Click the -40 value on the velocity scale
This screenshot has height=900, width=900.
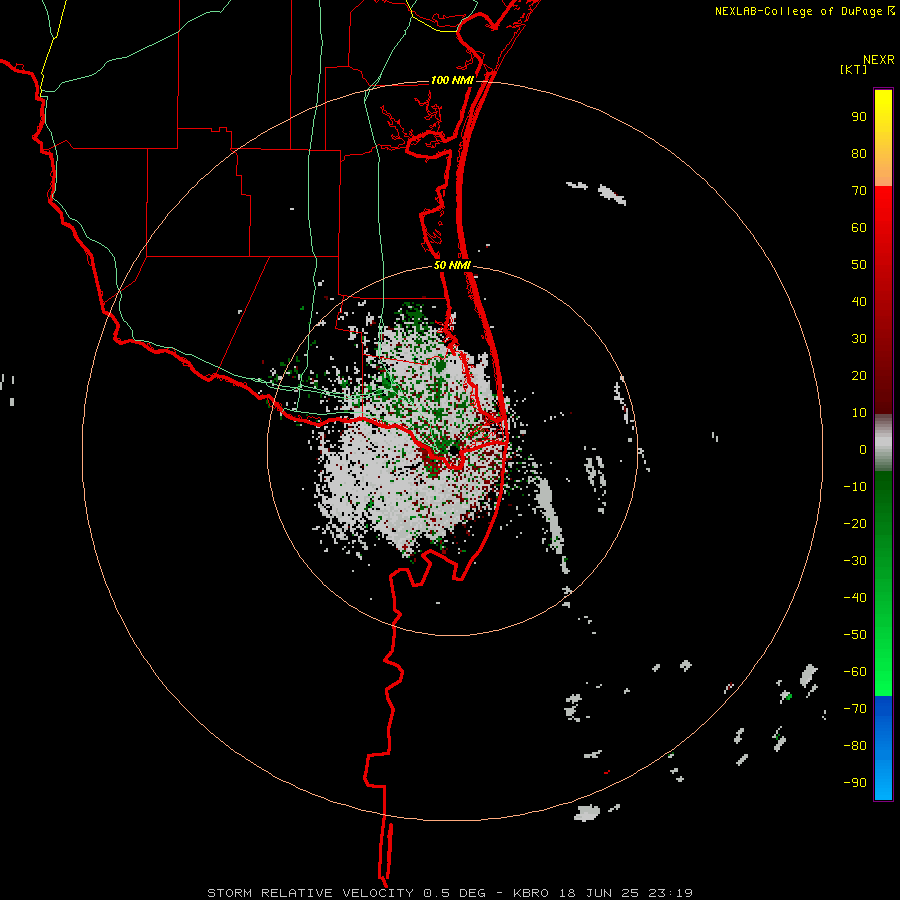pos(855,598)
